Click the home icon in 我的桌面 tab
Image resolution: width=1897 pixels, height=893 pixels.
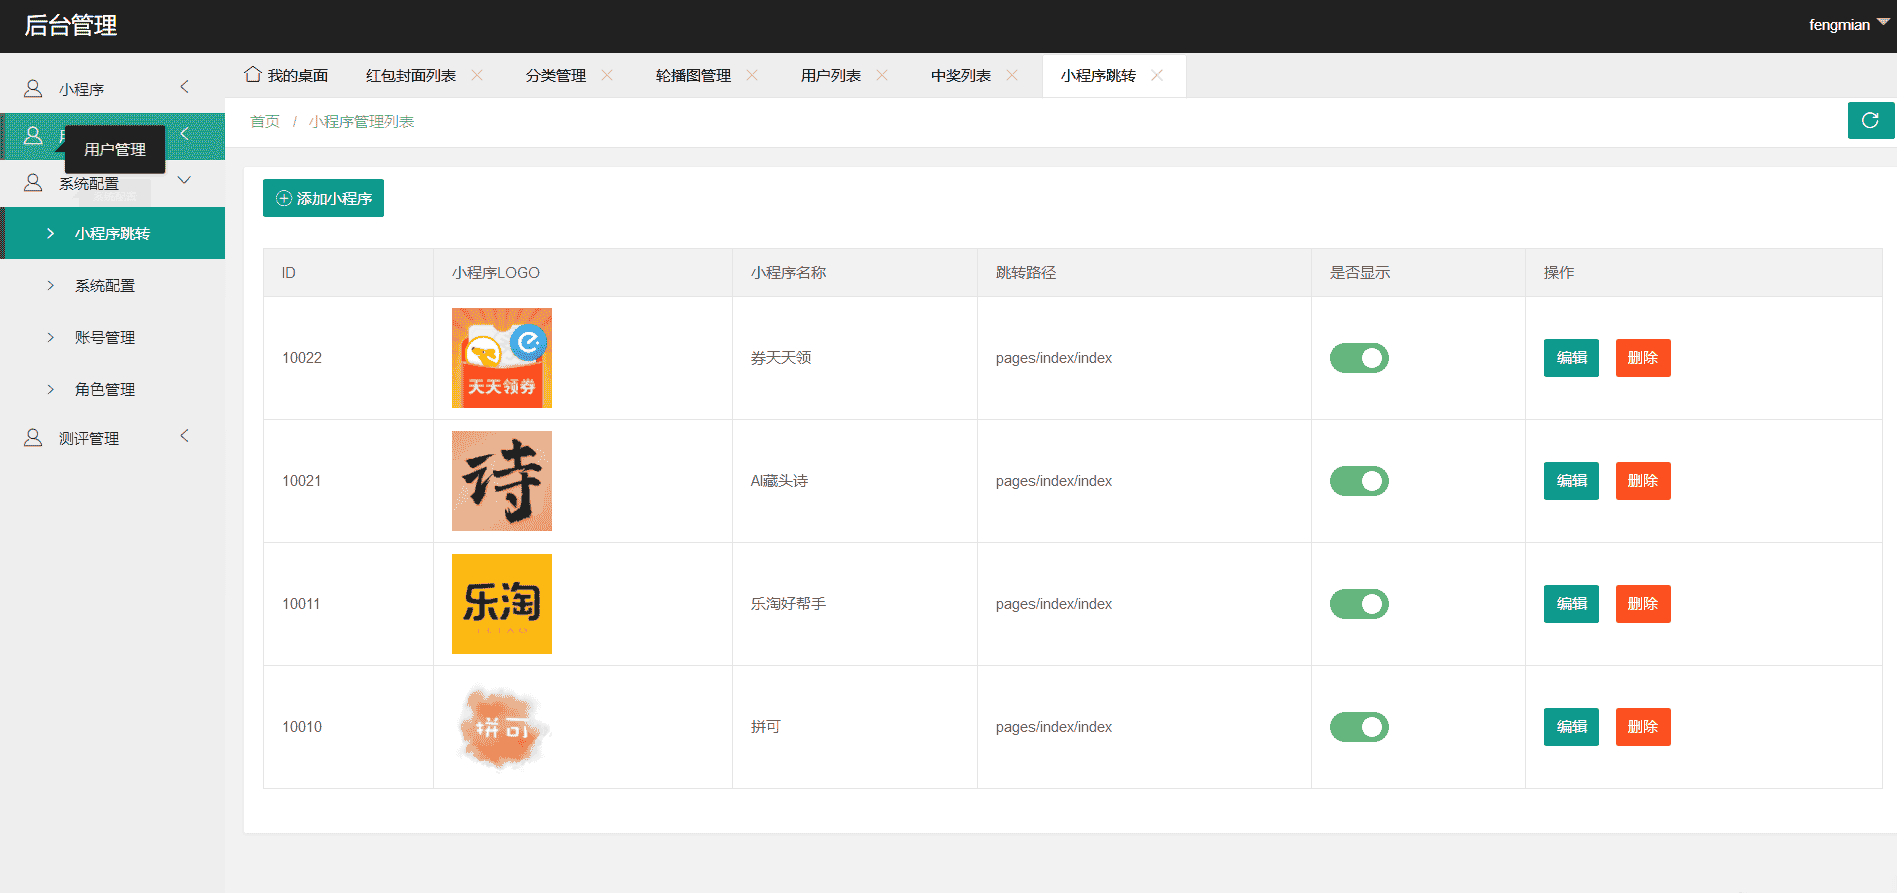click(x=253, y=75)
